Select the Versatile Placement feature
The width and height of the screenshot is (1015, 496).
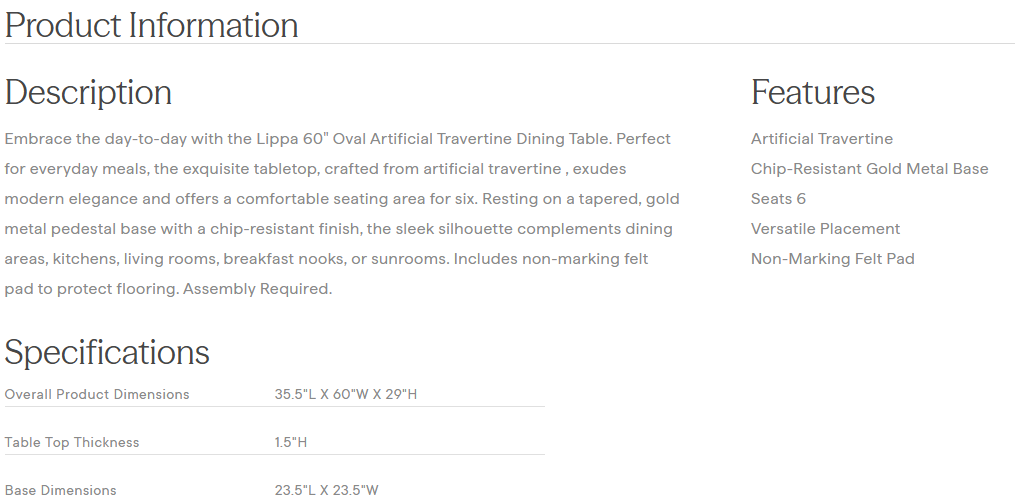pos(825,229)
